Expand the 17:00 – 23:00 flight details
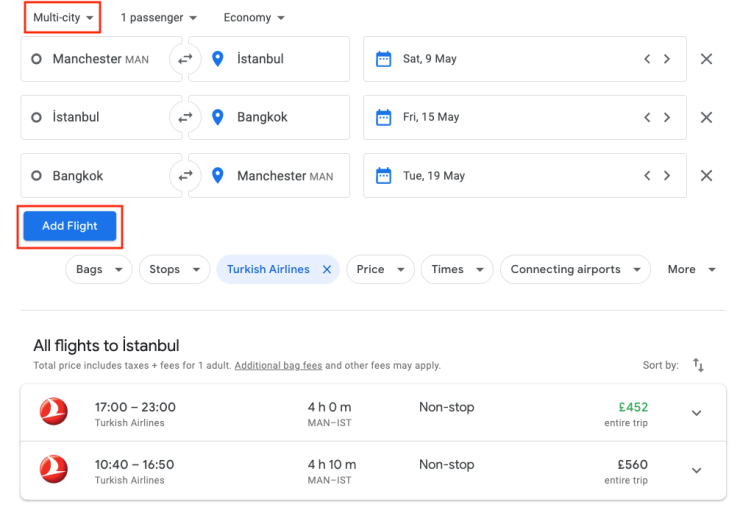This screenshot has width=740, height=513. pyautogui.click(x=697, y=413)
